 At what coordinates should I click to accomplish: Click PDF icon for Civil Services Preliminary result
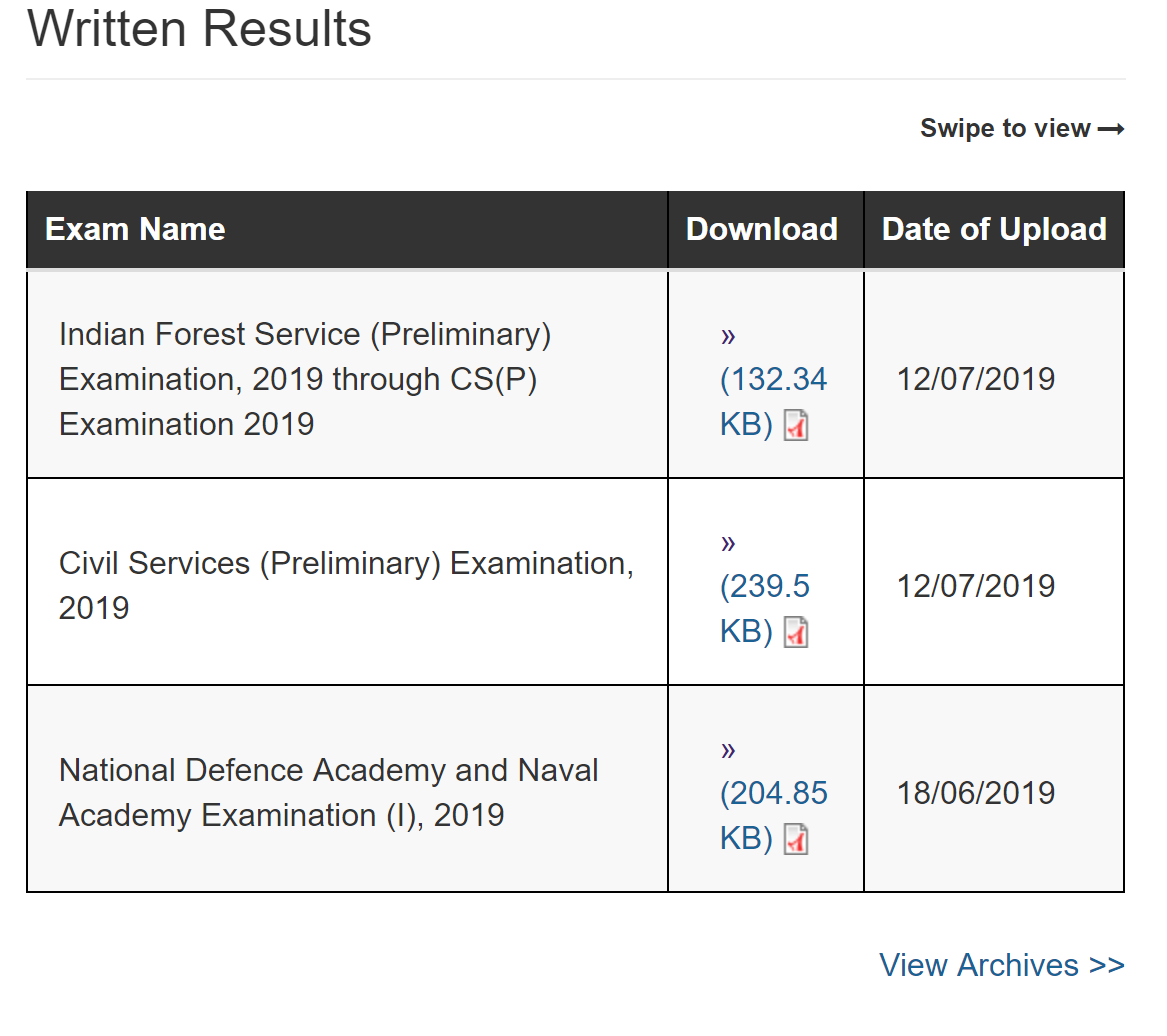[796, 632]
